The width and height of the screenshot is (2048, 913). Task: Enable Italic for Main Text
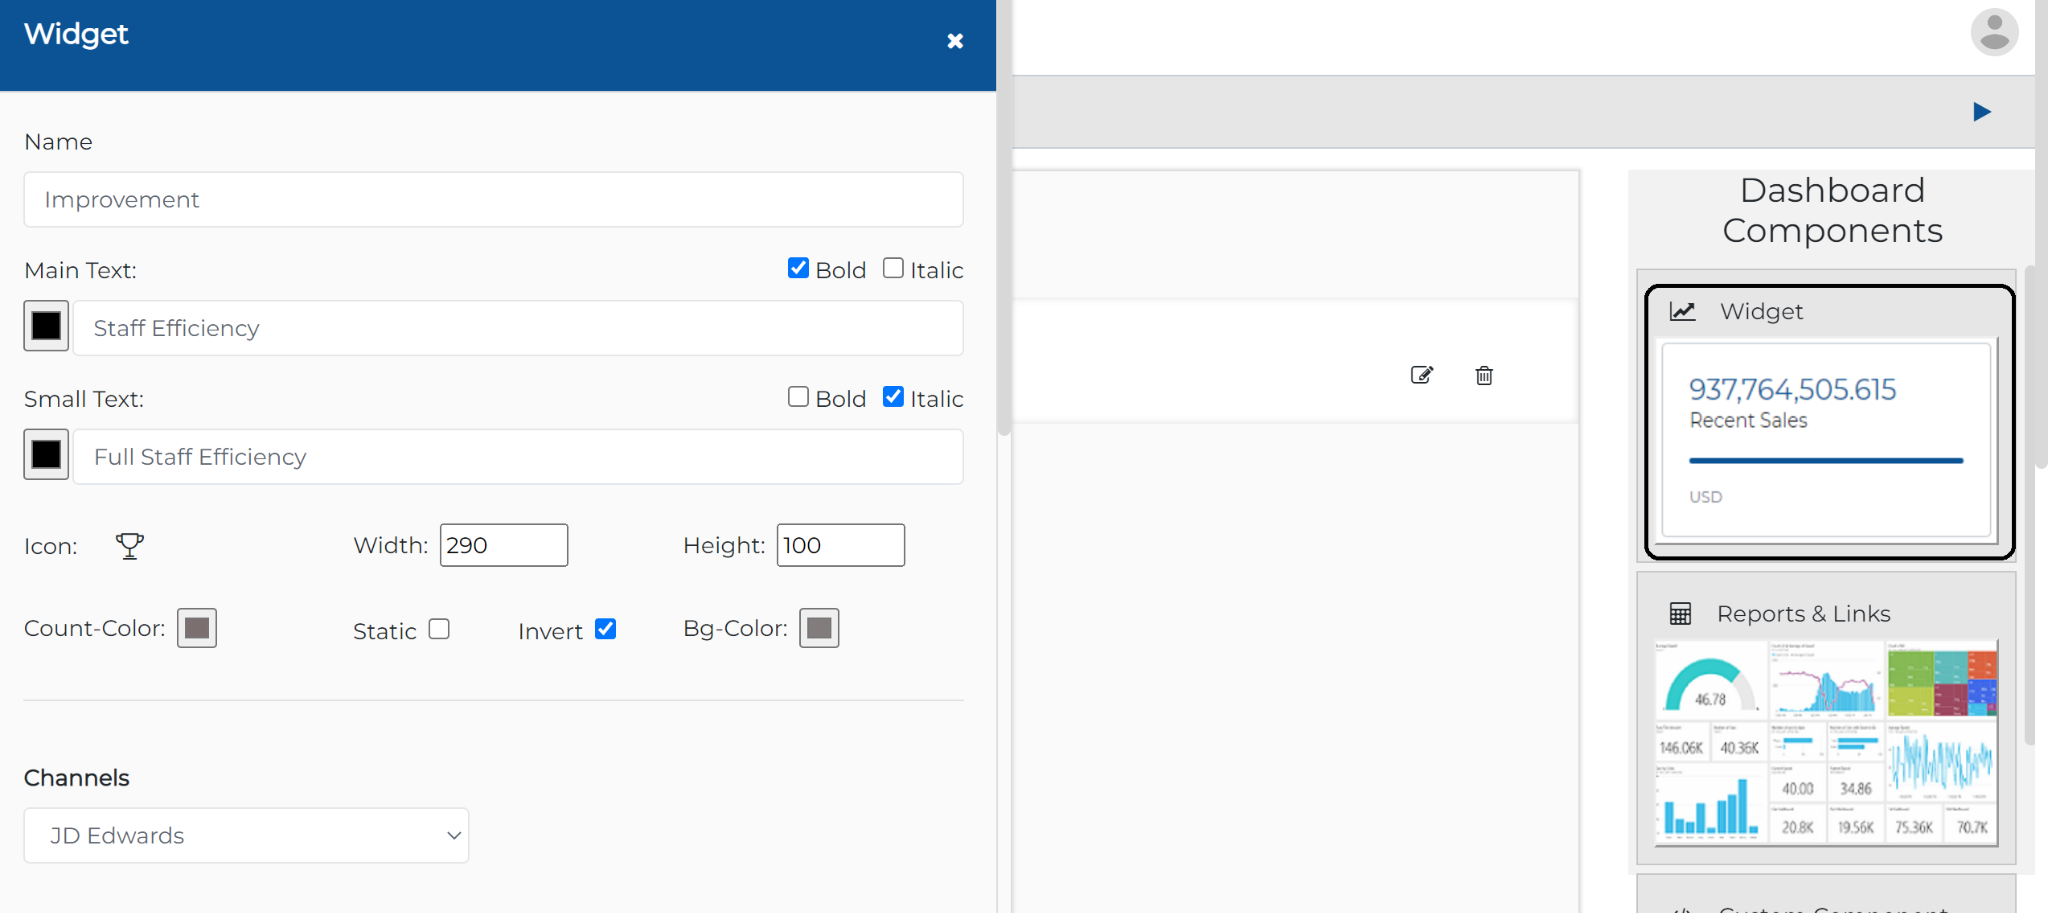(893, 268)
